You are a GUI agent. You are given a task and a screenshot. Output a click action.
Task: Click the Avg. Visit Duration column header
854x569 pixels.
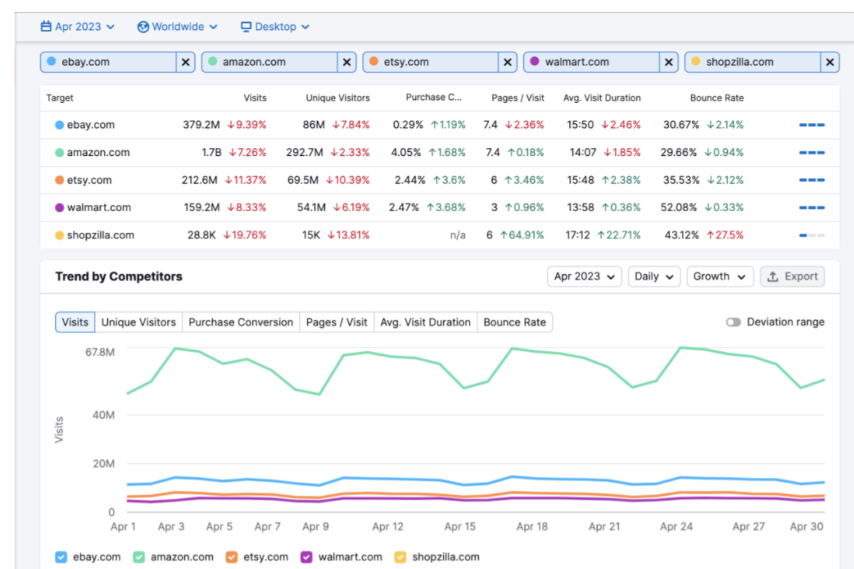(x=602, y=98)
